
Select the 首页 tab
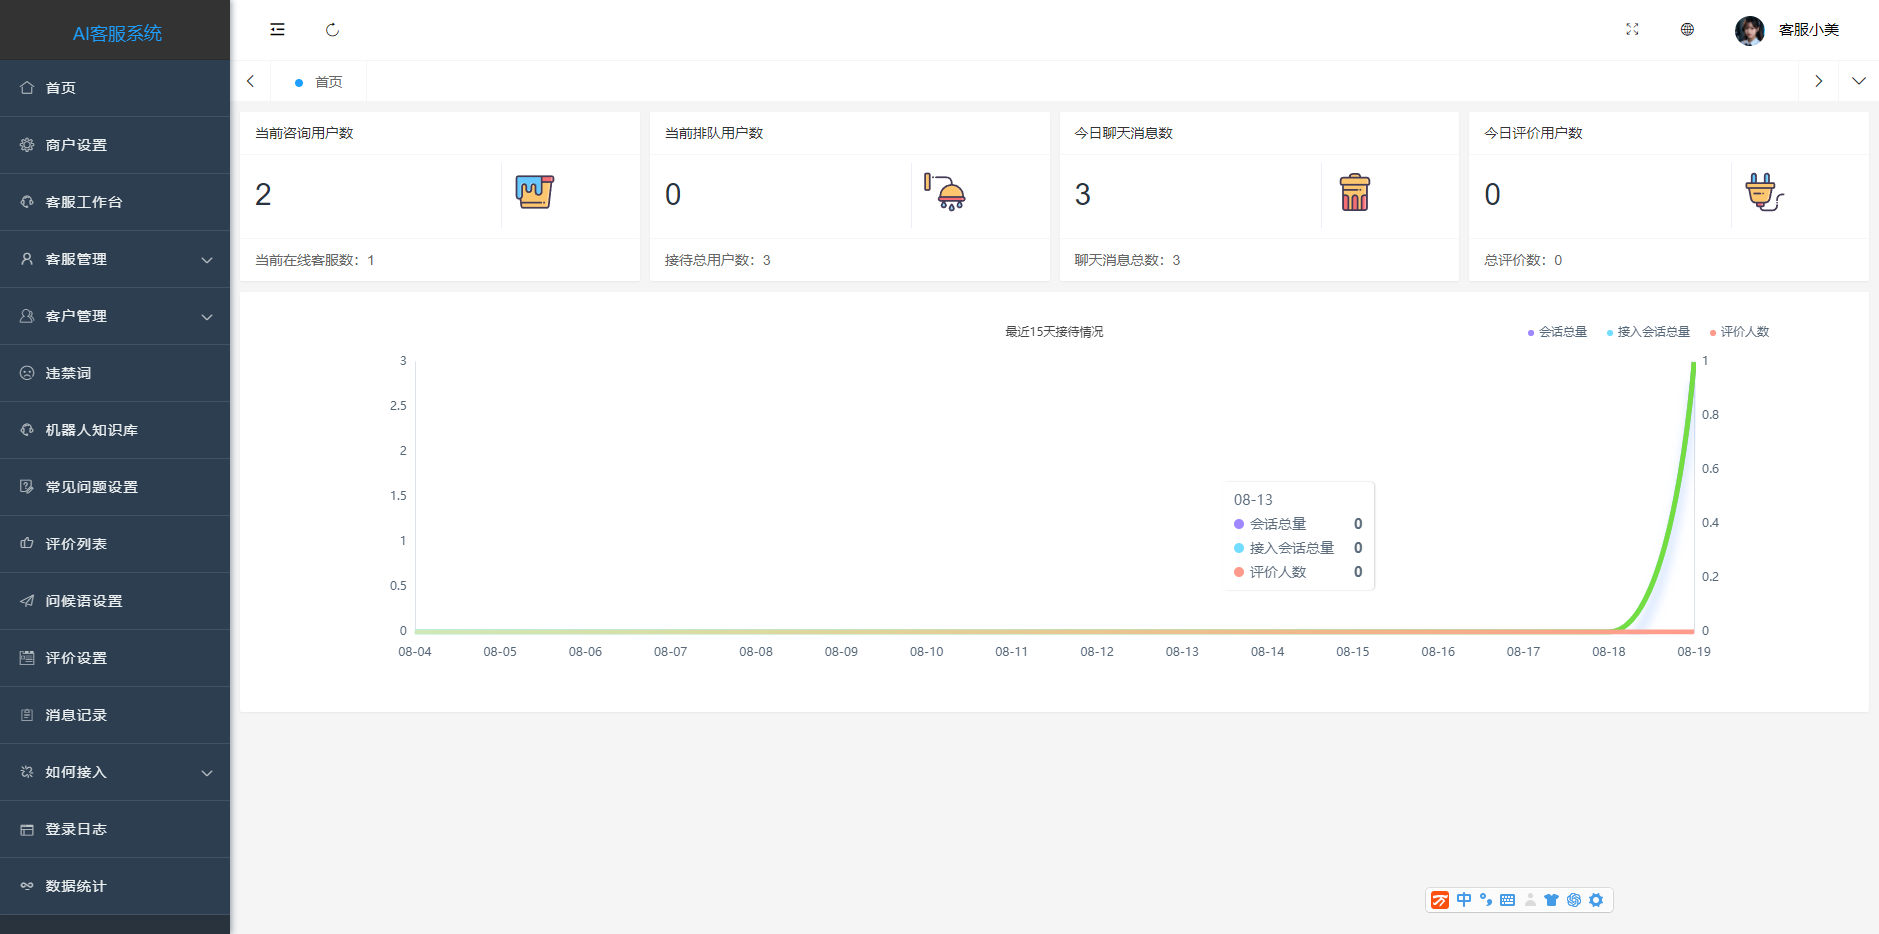pyautogui.click(x=327, y=82)
